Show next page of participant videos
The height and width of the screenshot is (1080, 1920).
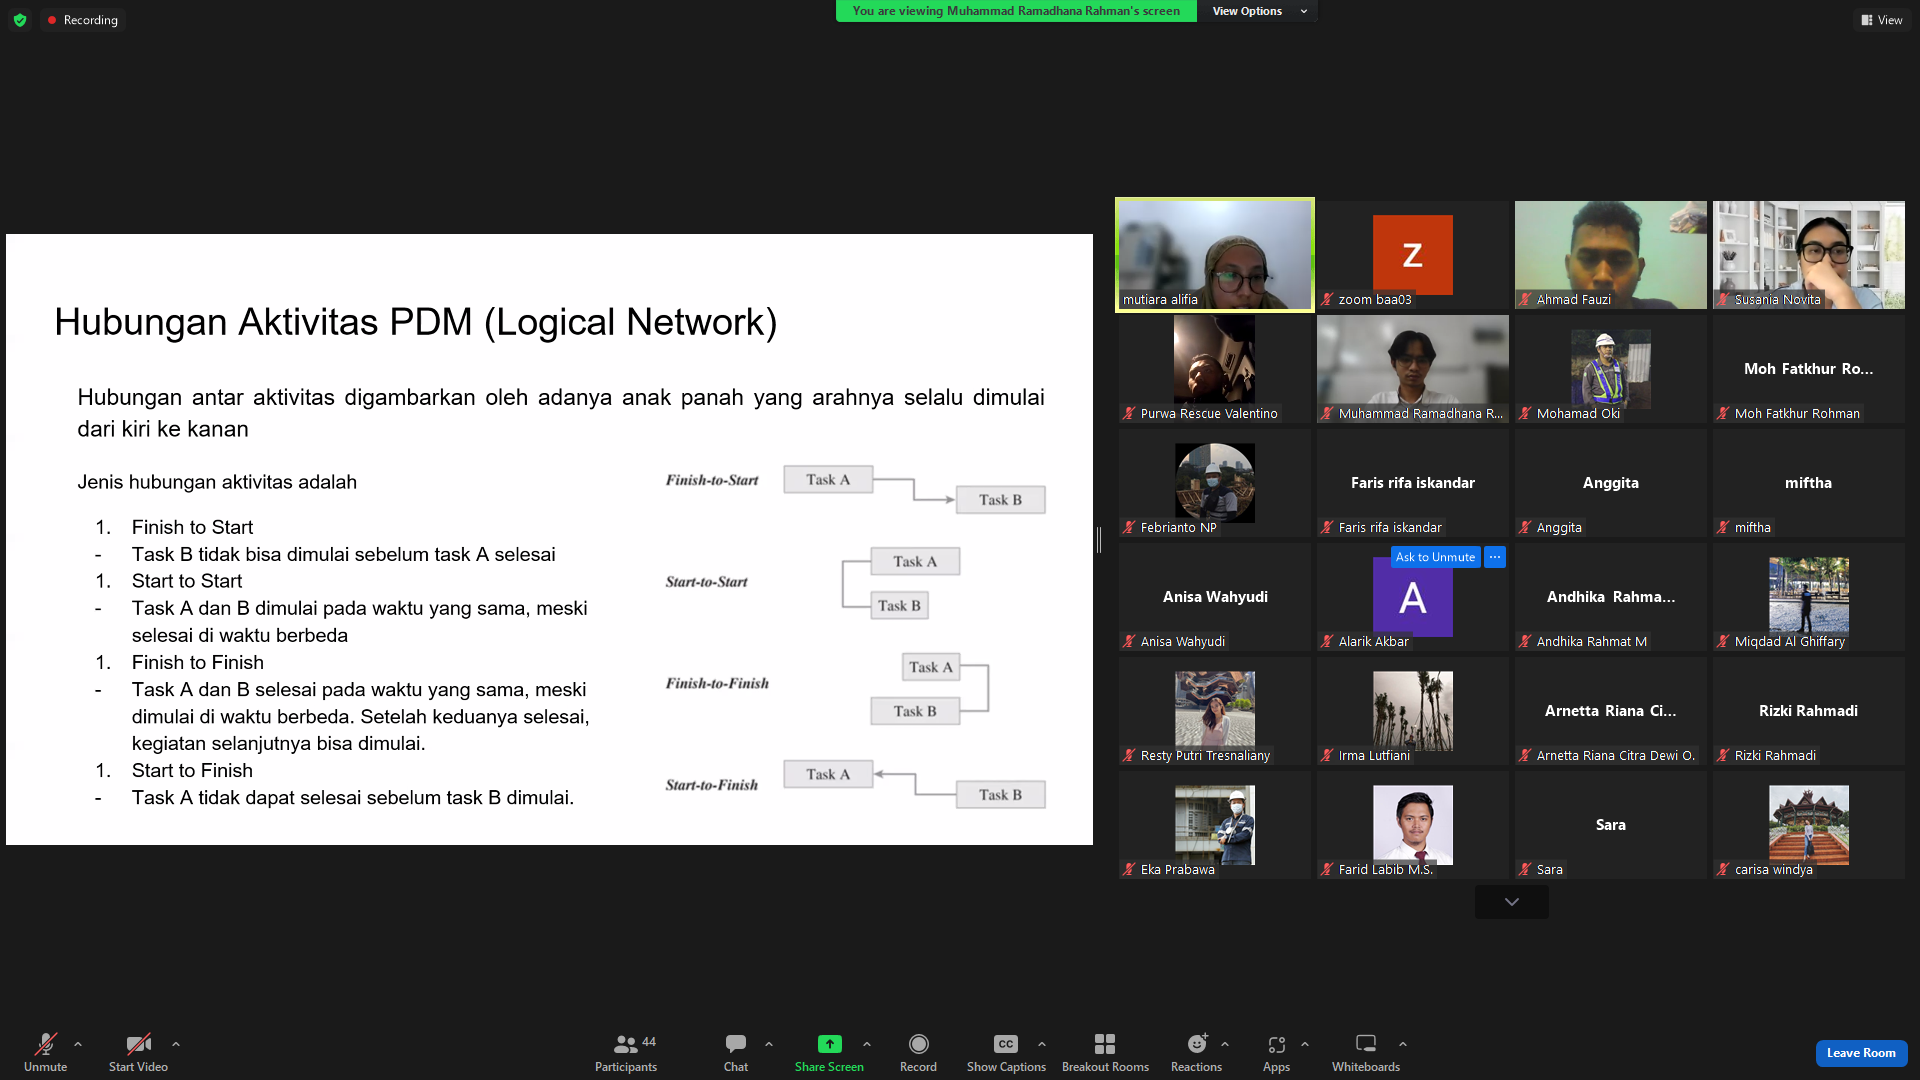1512,902
